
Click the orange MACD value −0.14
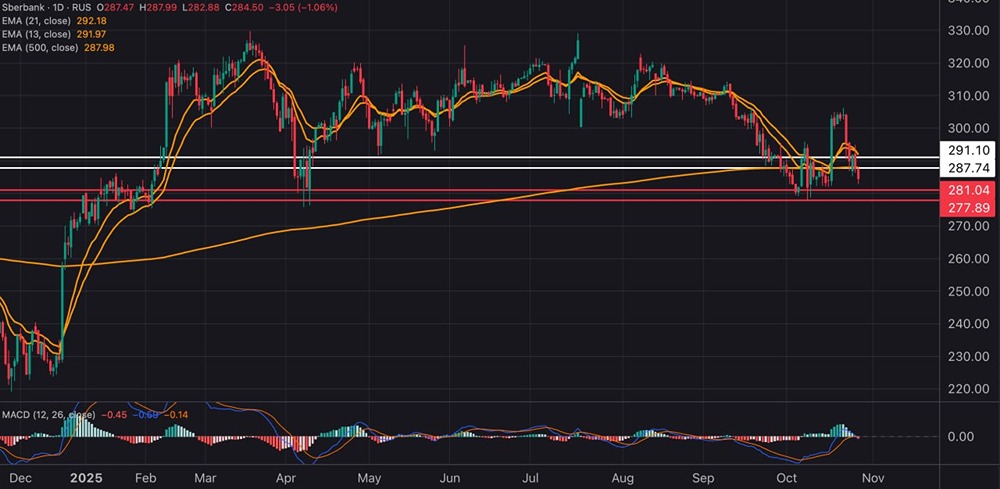pos(175,415)
